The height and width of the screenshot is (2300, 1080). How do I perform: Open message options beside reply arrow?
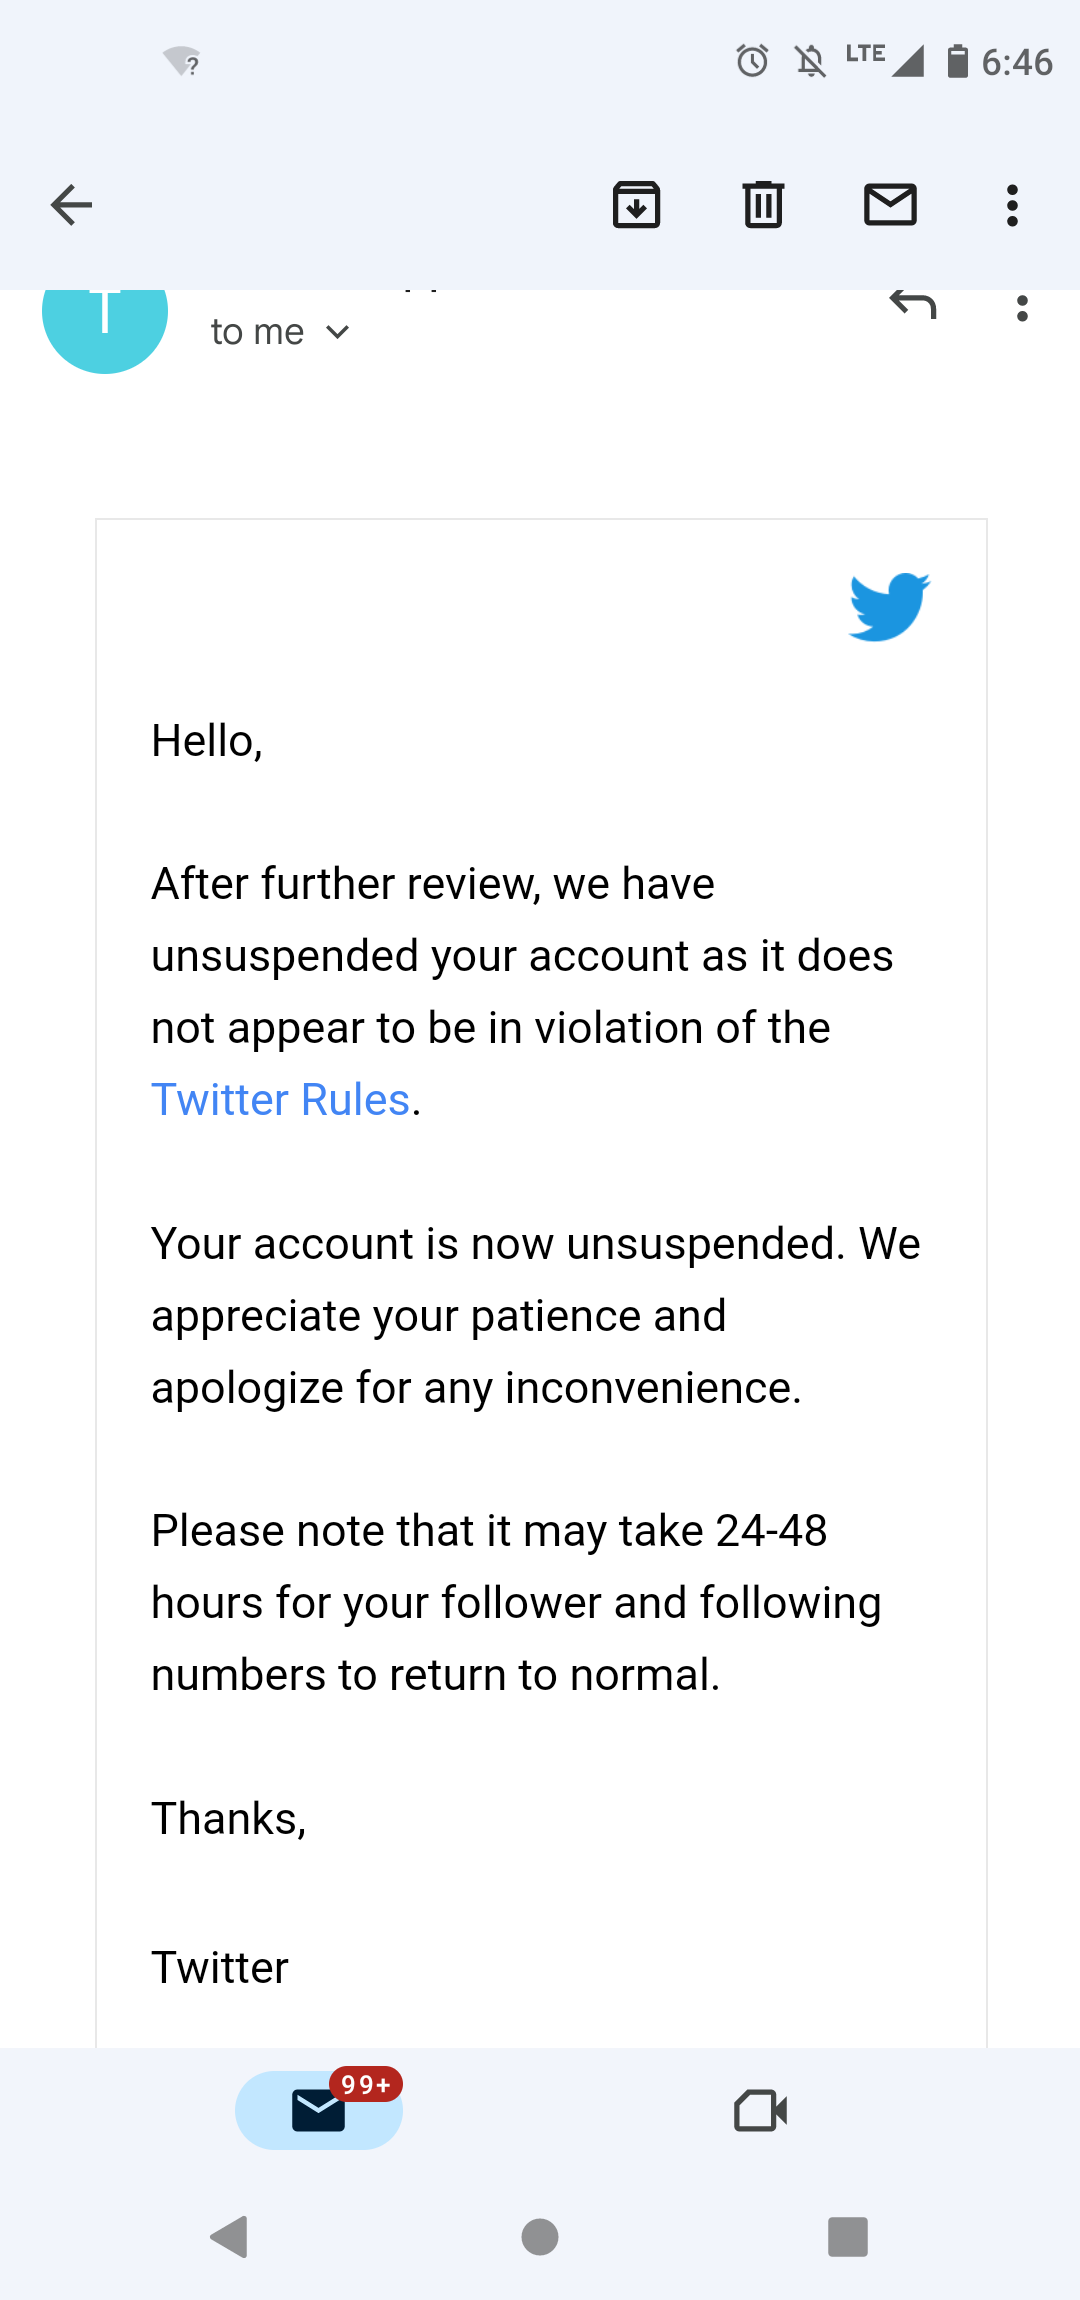pos(1021,309)
